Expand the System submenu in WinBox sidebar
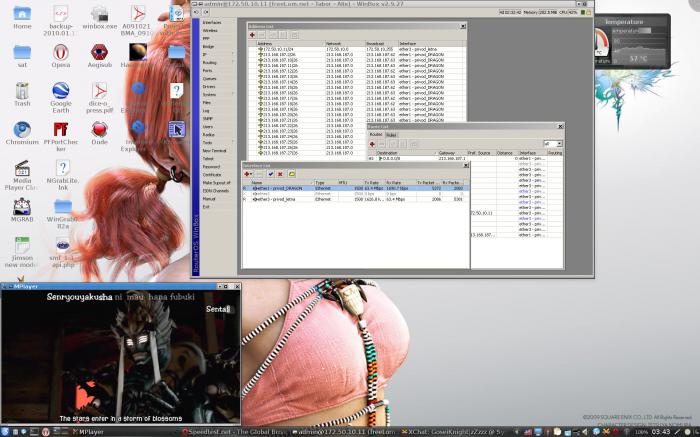The height and width of the screenshot is (437, 700). click(217, 94)
